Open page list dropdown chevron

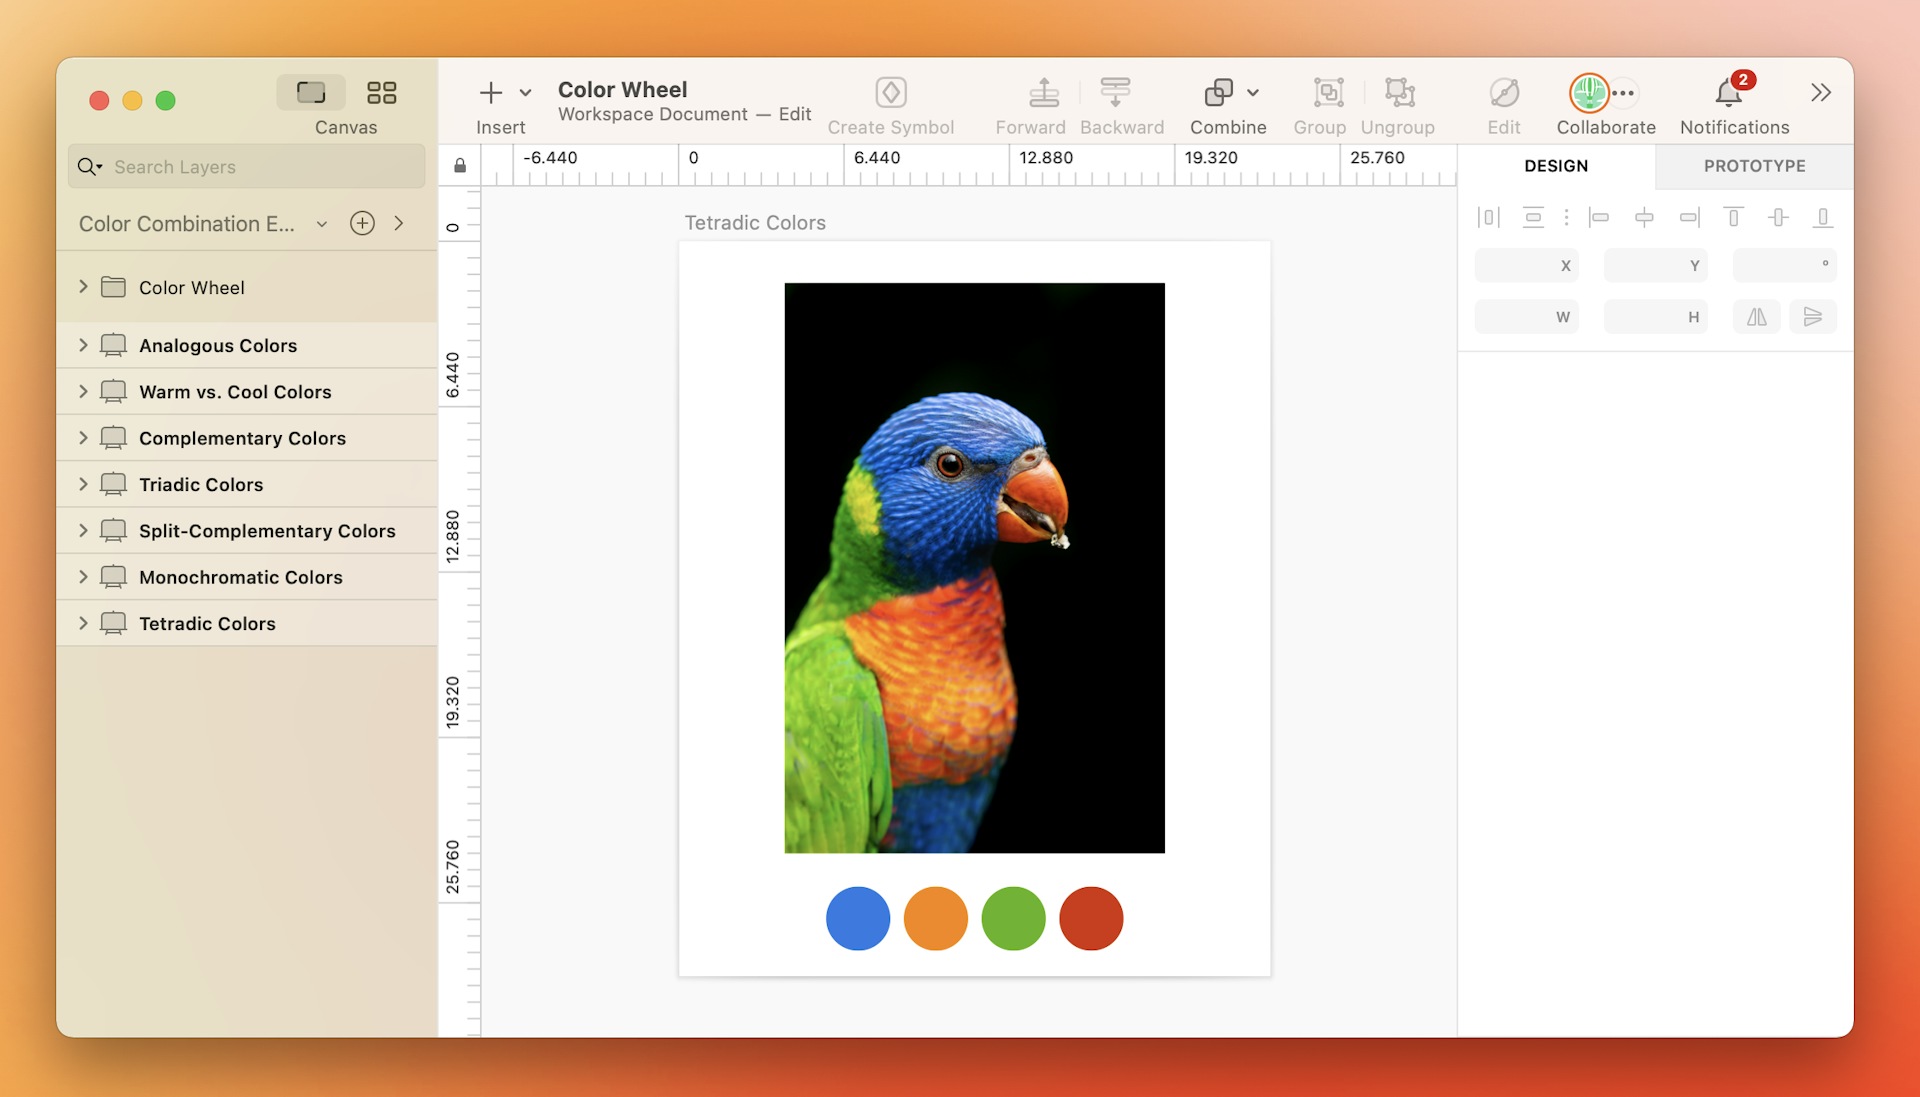pos(322,224)
